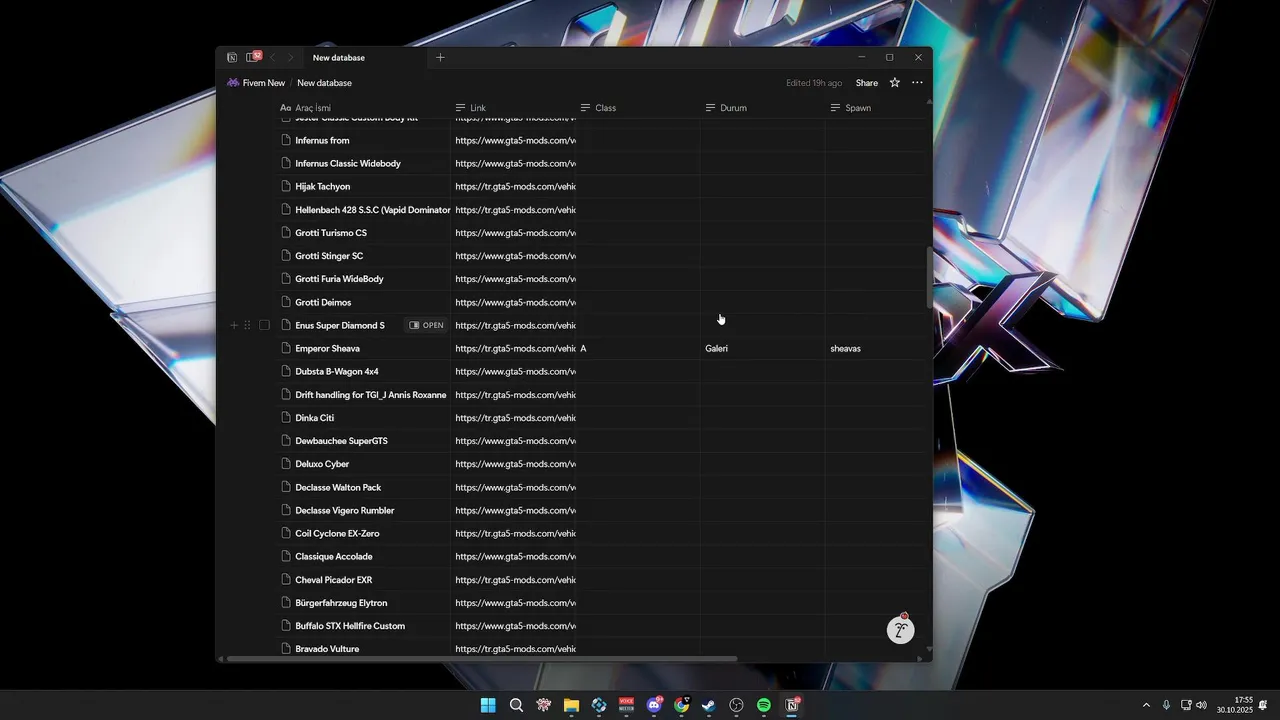
Task: Open the Fivem New breadcrumb
Action: click(256, 83)
